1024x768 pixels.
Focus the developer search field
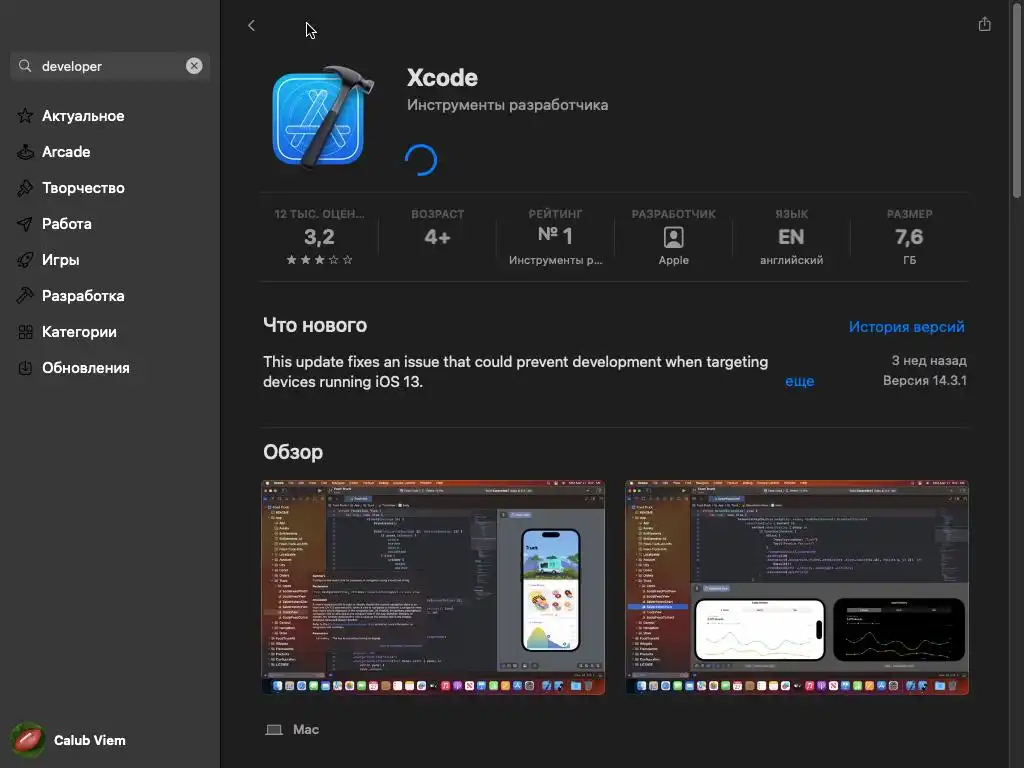click(110, 66)
